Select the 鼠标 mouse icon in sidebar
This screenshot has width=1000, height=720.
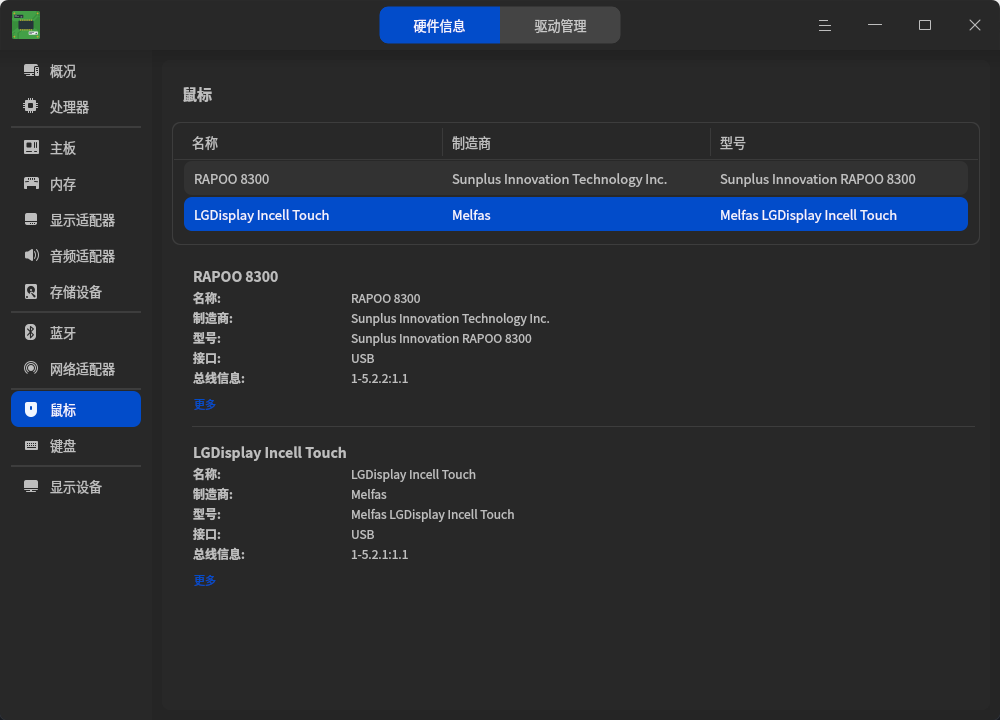[31, 409]
